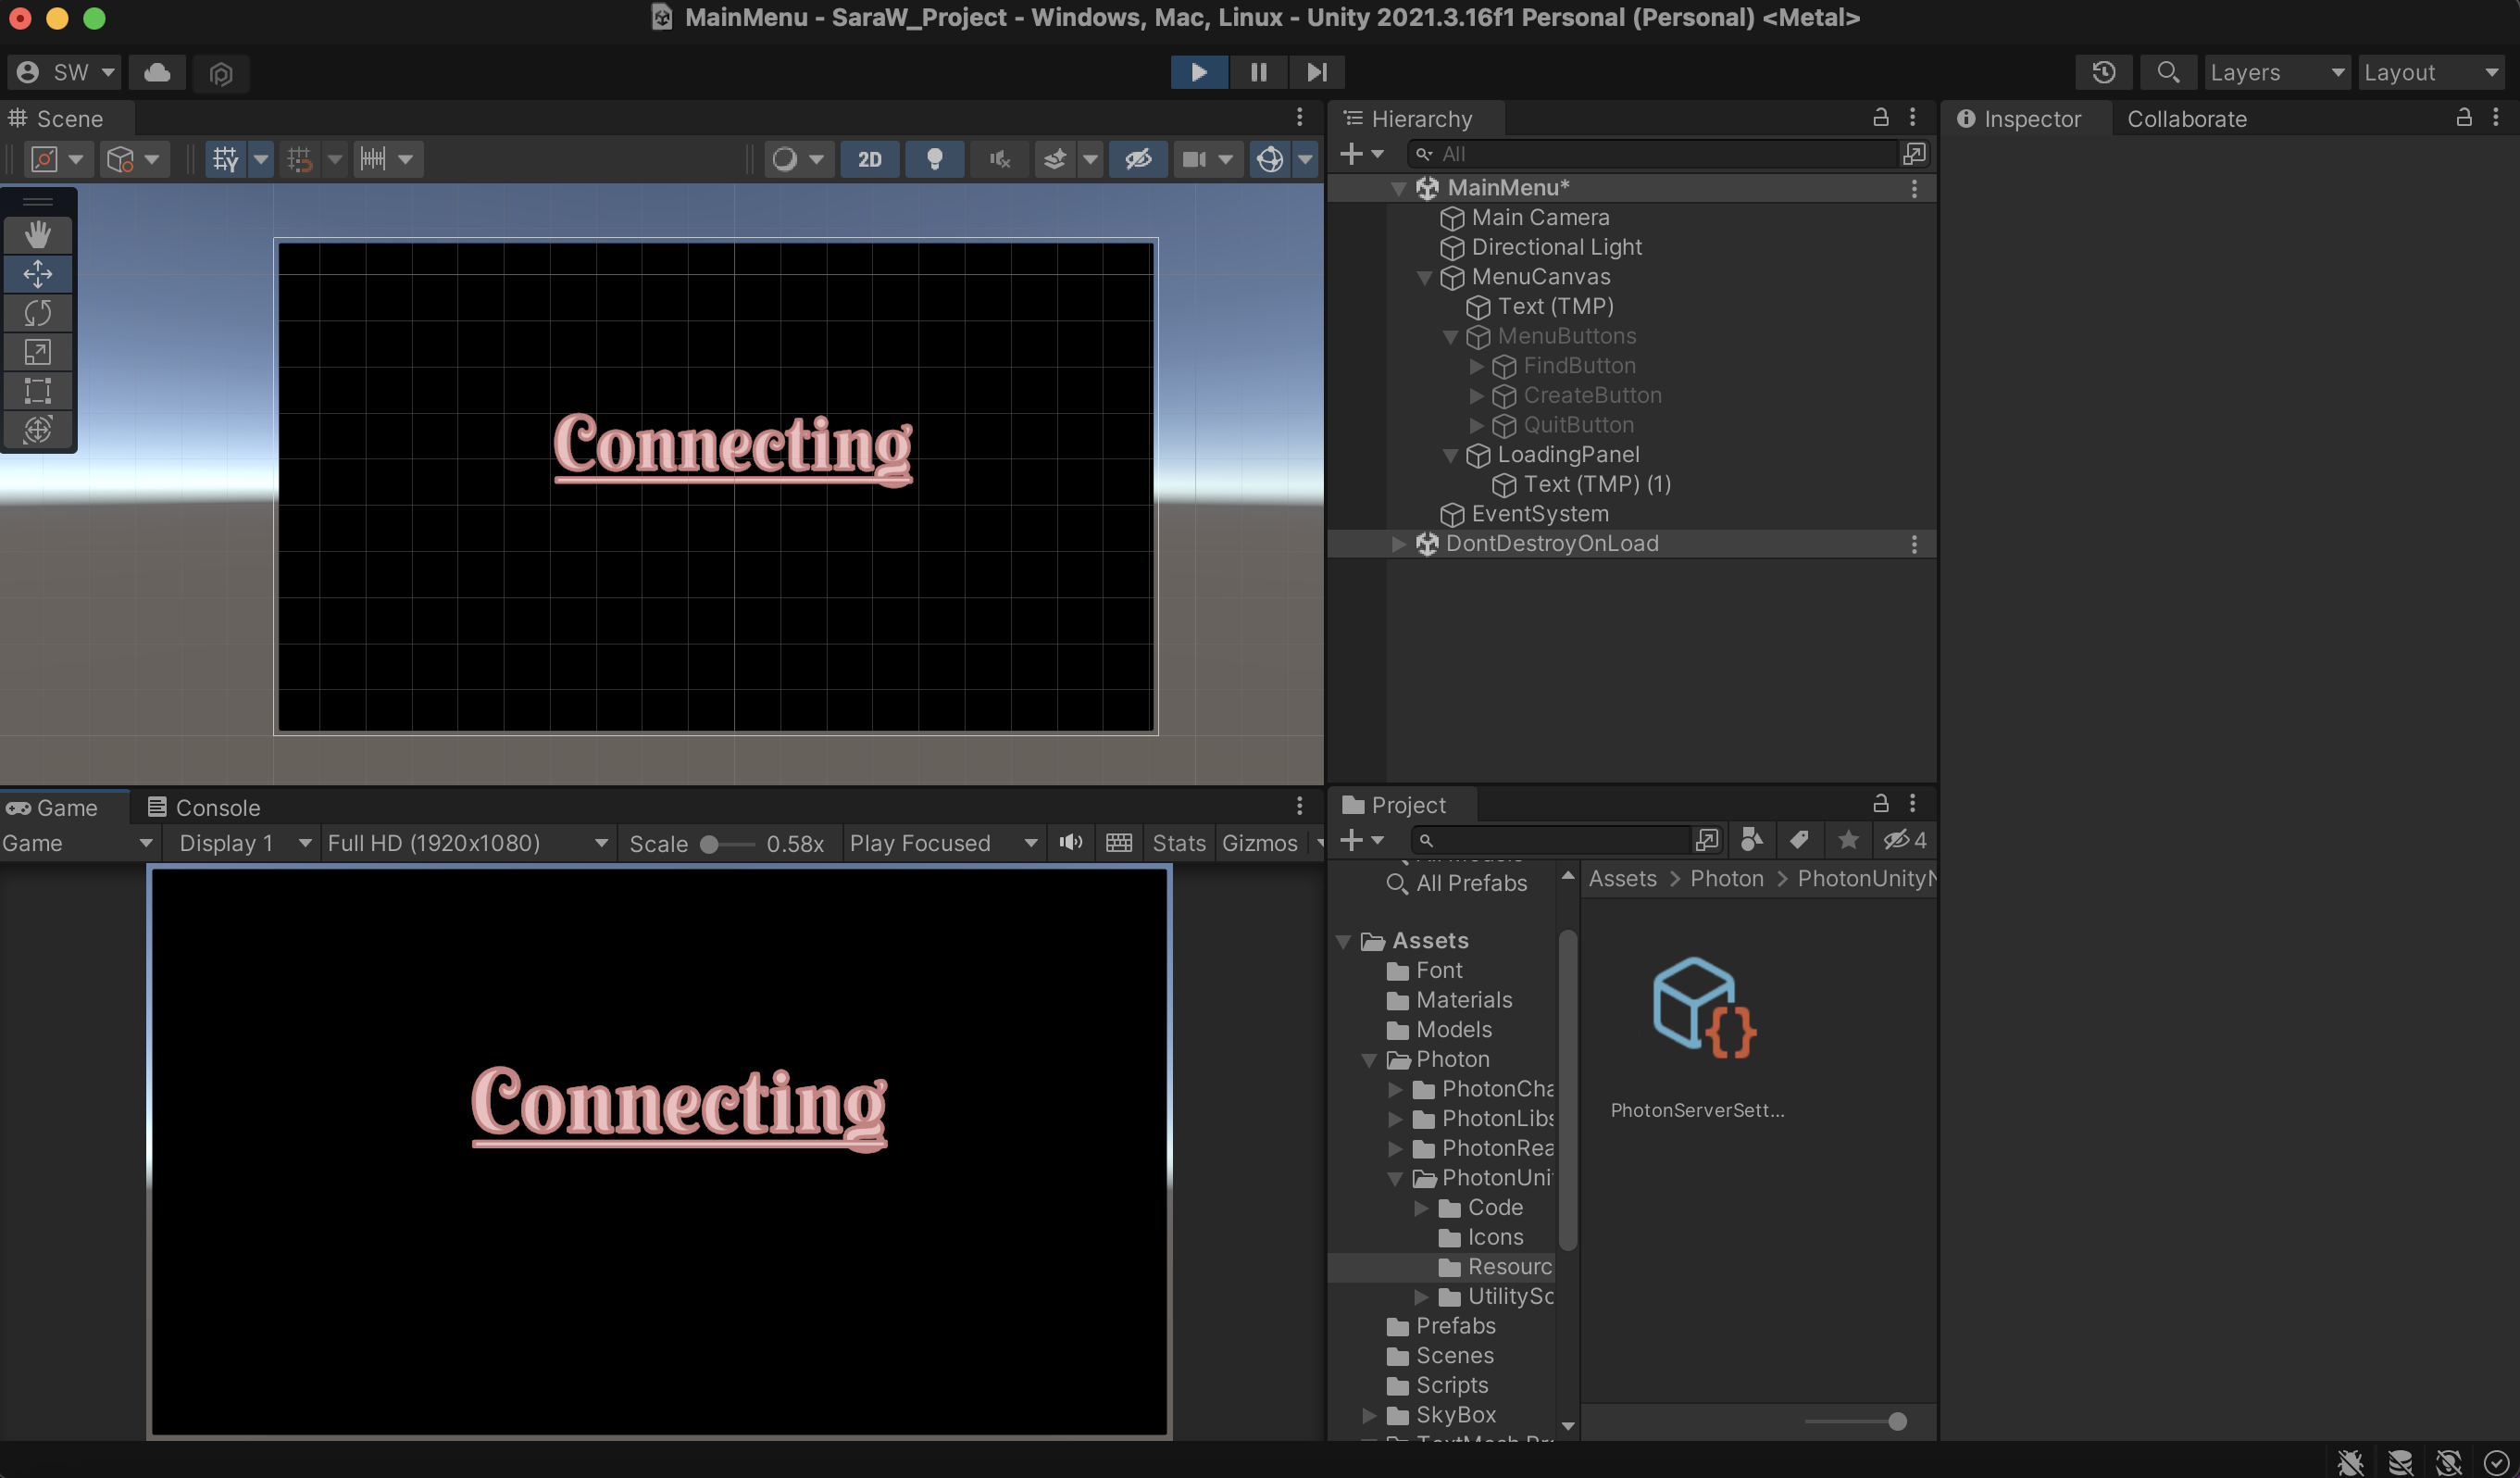Click the Game view Scale slider handle
This screenshot has width=2520, height=1478.
(709, 844)
